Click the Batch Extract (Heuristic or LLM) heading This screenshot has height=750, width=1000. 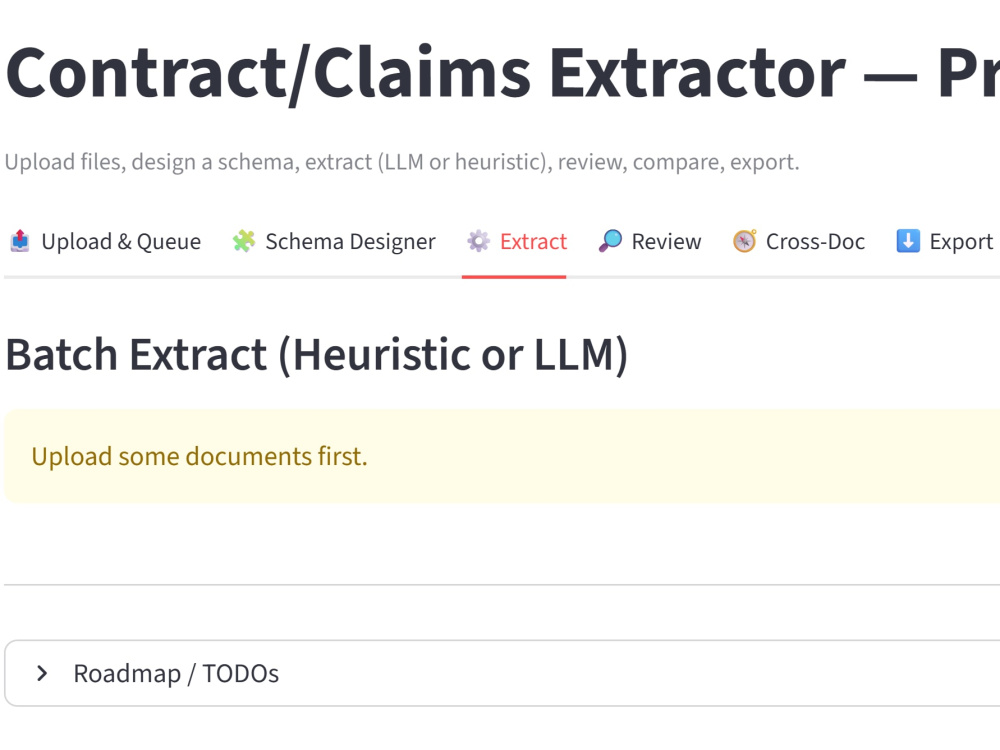(x=317, y=355)
